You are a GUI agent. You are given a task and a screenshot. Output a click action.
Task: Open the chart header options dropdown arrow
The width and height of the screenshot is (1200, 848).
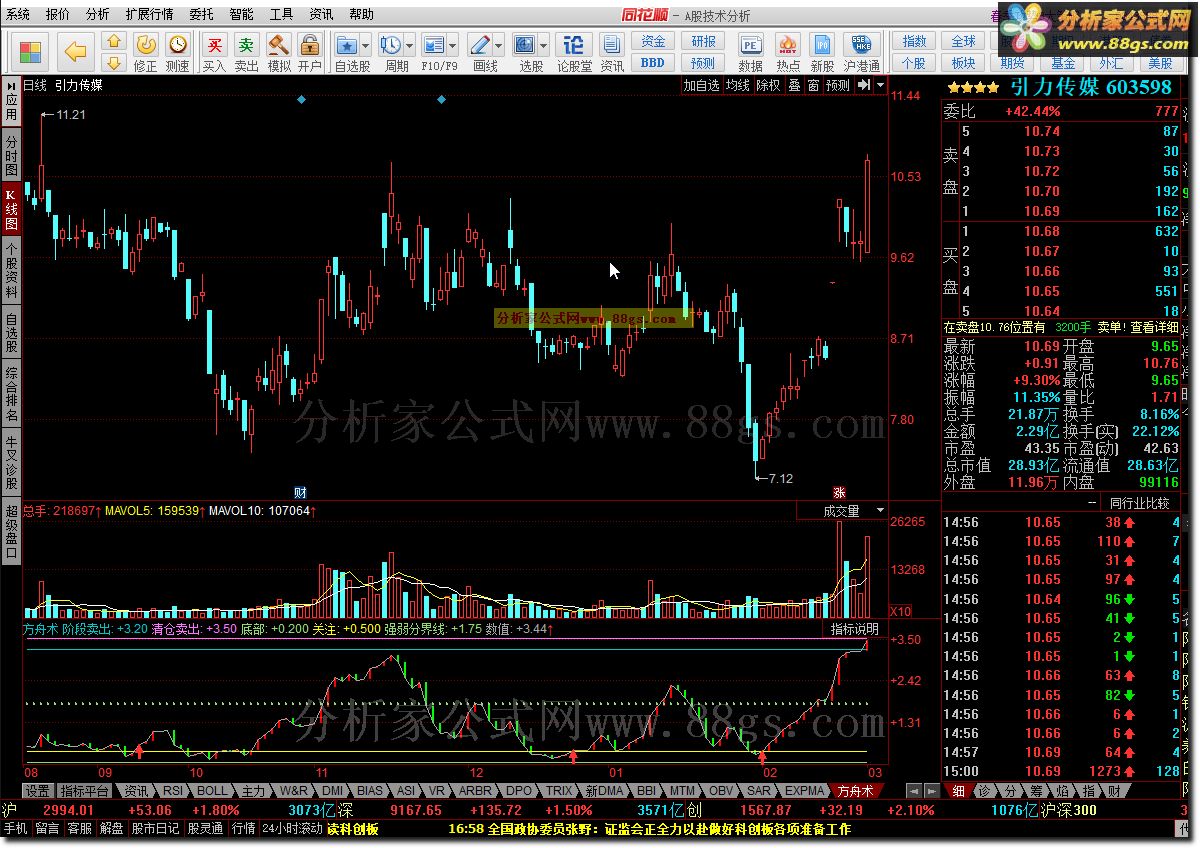[x=880, y=86]
